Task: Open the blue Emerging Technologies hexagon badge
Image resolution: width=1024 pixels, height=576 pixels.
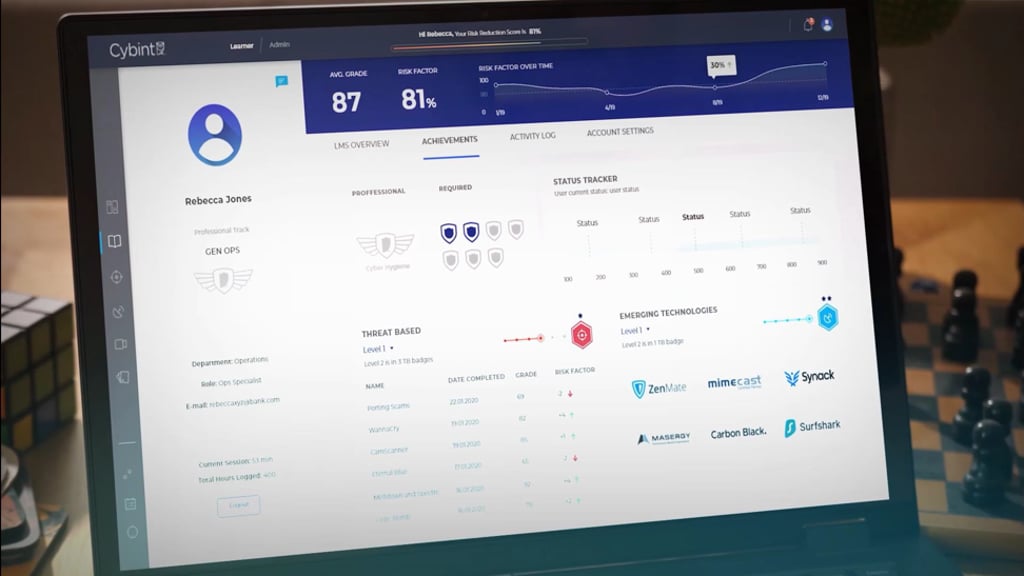Action: pos(830,316)
